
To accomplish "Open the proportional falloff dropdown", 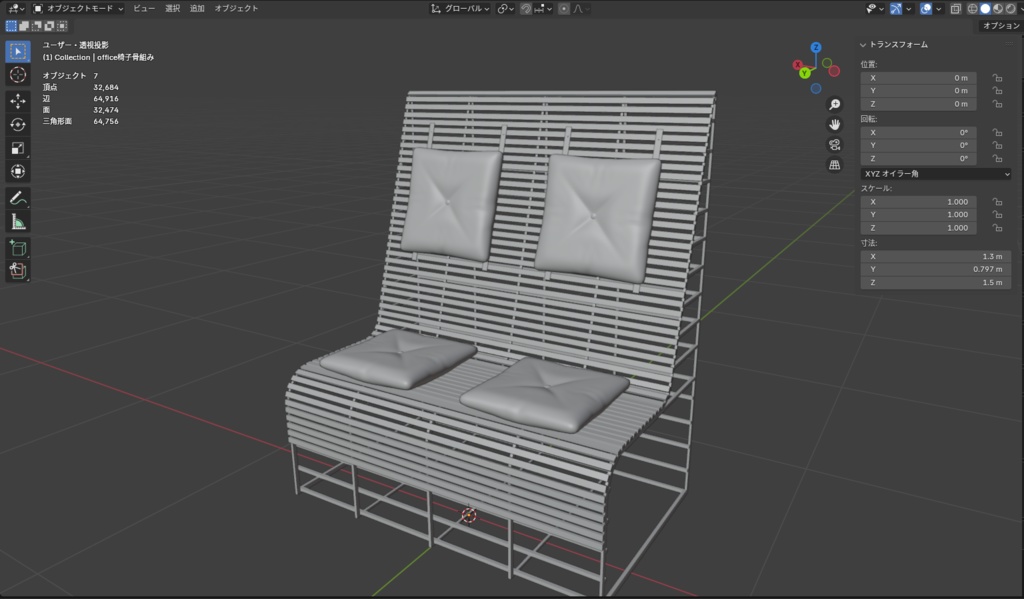I will [x=581, y=9].
